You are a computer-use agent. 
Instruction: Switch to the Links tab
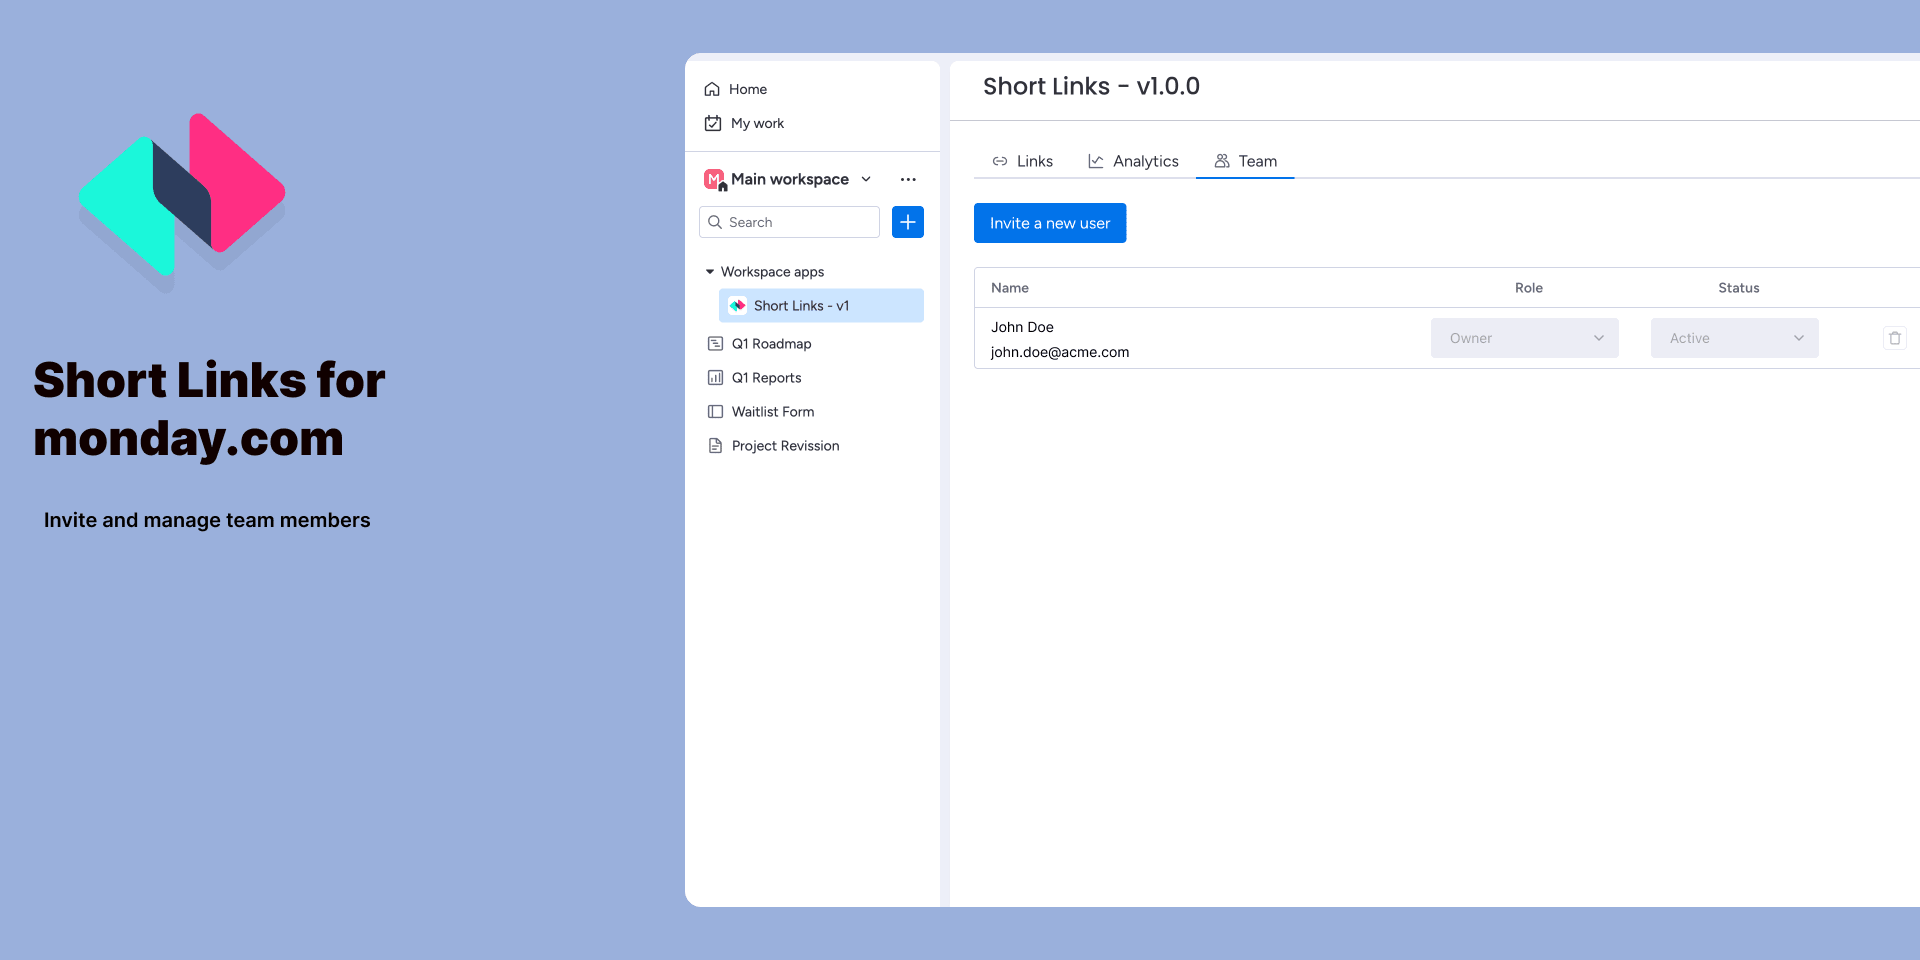click(1022, 161)
